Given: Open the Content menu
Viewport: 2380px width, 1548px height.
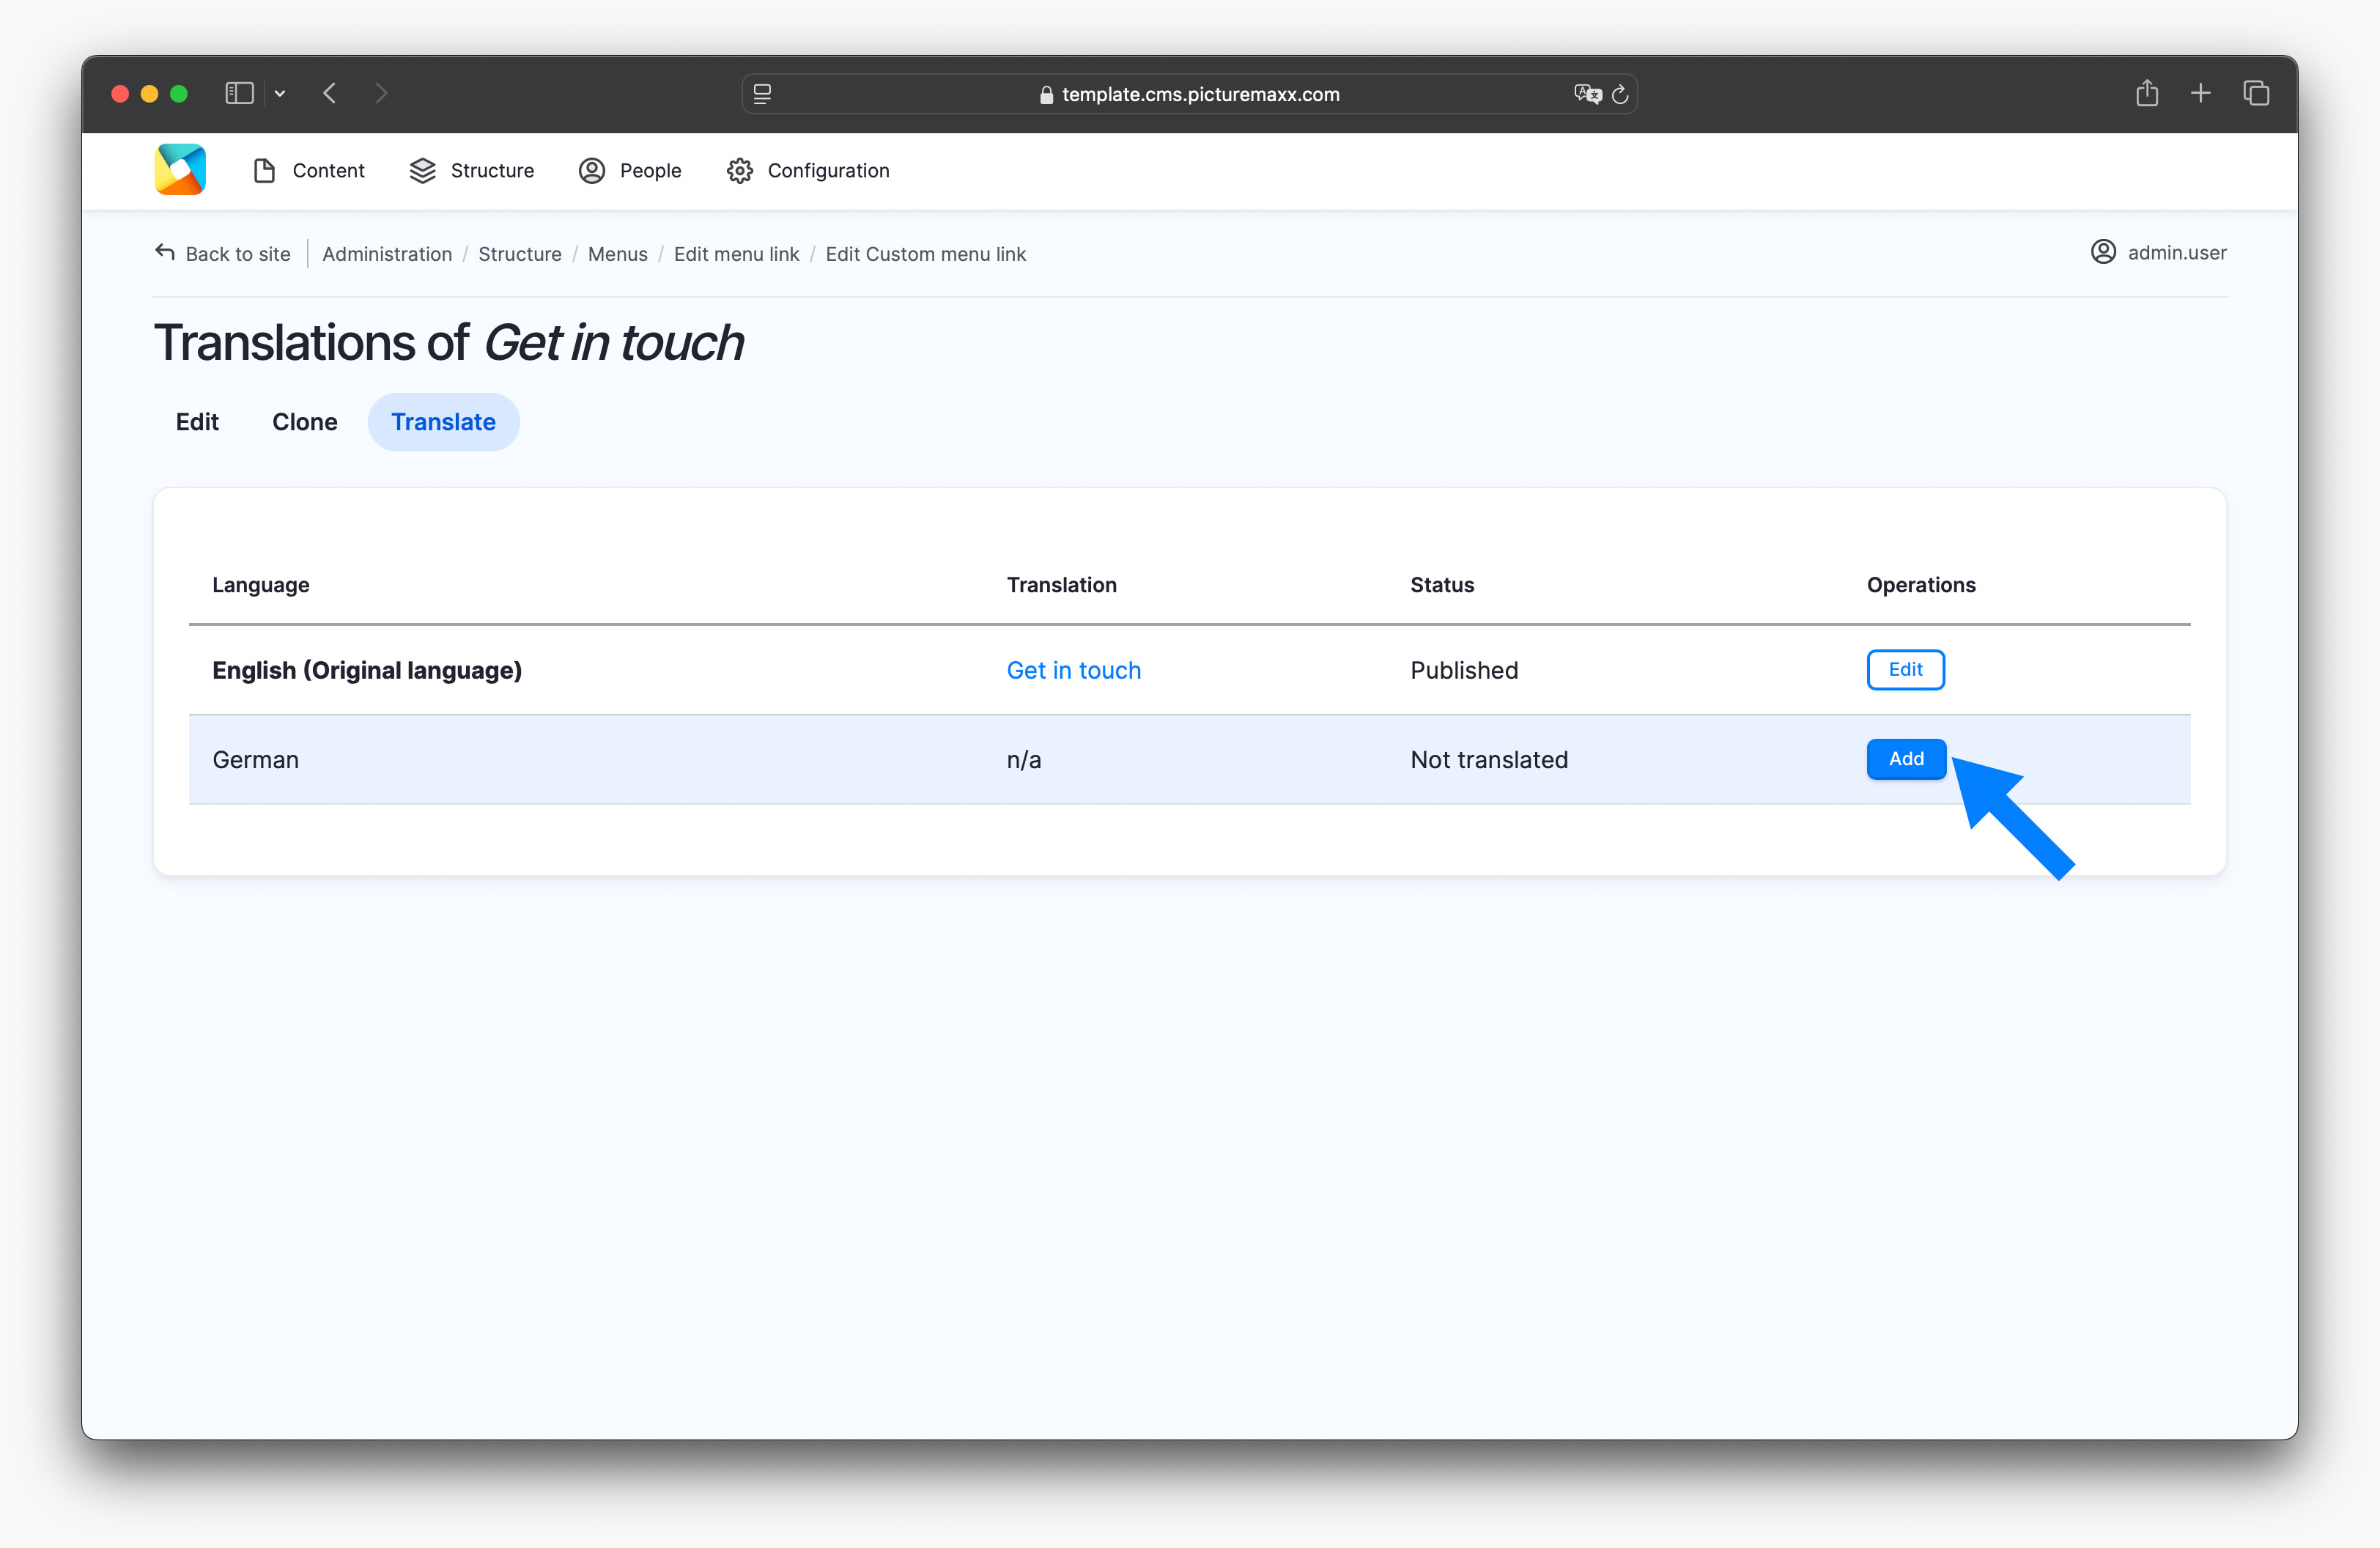Looking at the screenshot, I should (x=308, y=171).
